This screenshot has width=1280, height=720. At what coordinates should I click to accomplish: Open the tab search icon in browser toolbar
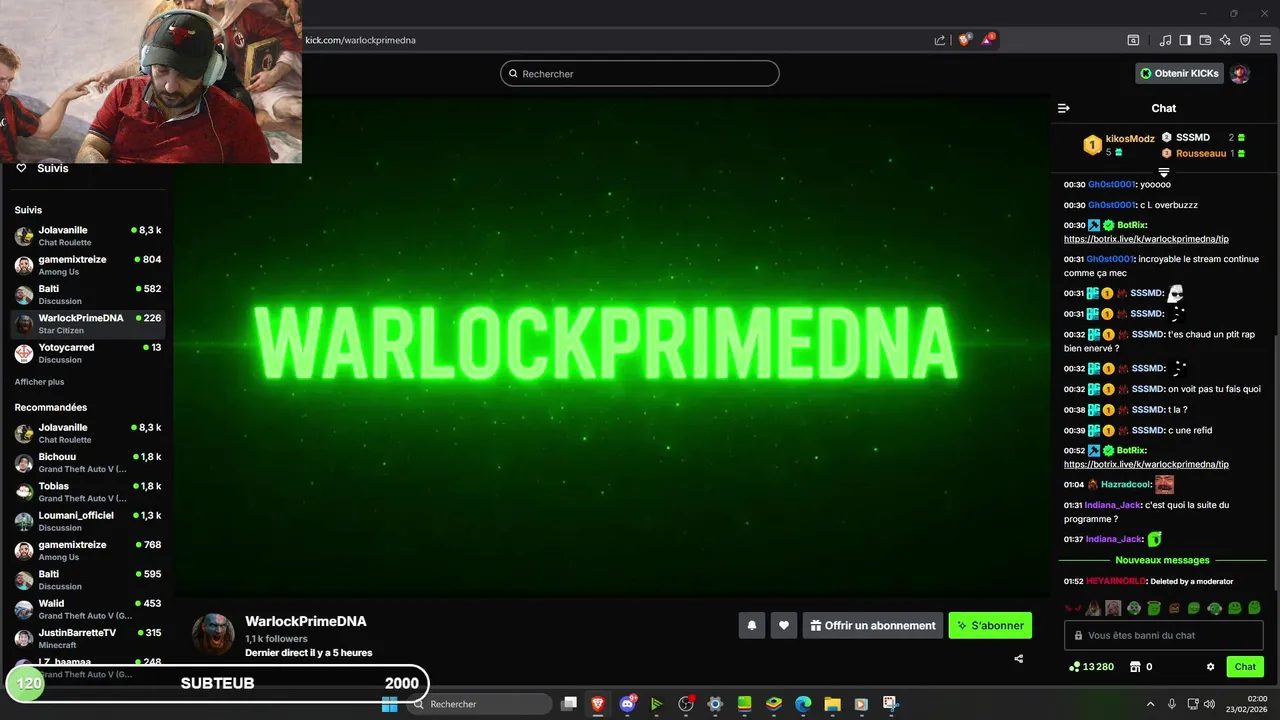(1133, 40)
